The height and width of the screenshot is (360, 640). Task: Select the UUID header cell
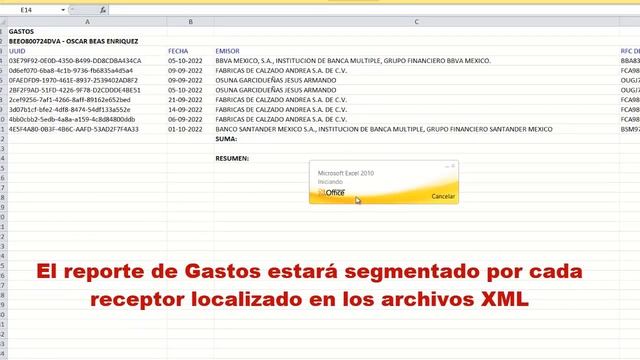pyautogui.click(x=87, y=51)
